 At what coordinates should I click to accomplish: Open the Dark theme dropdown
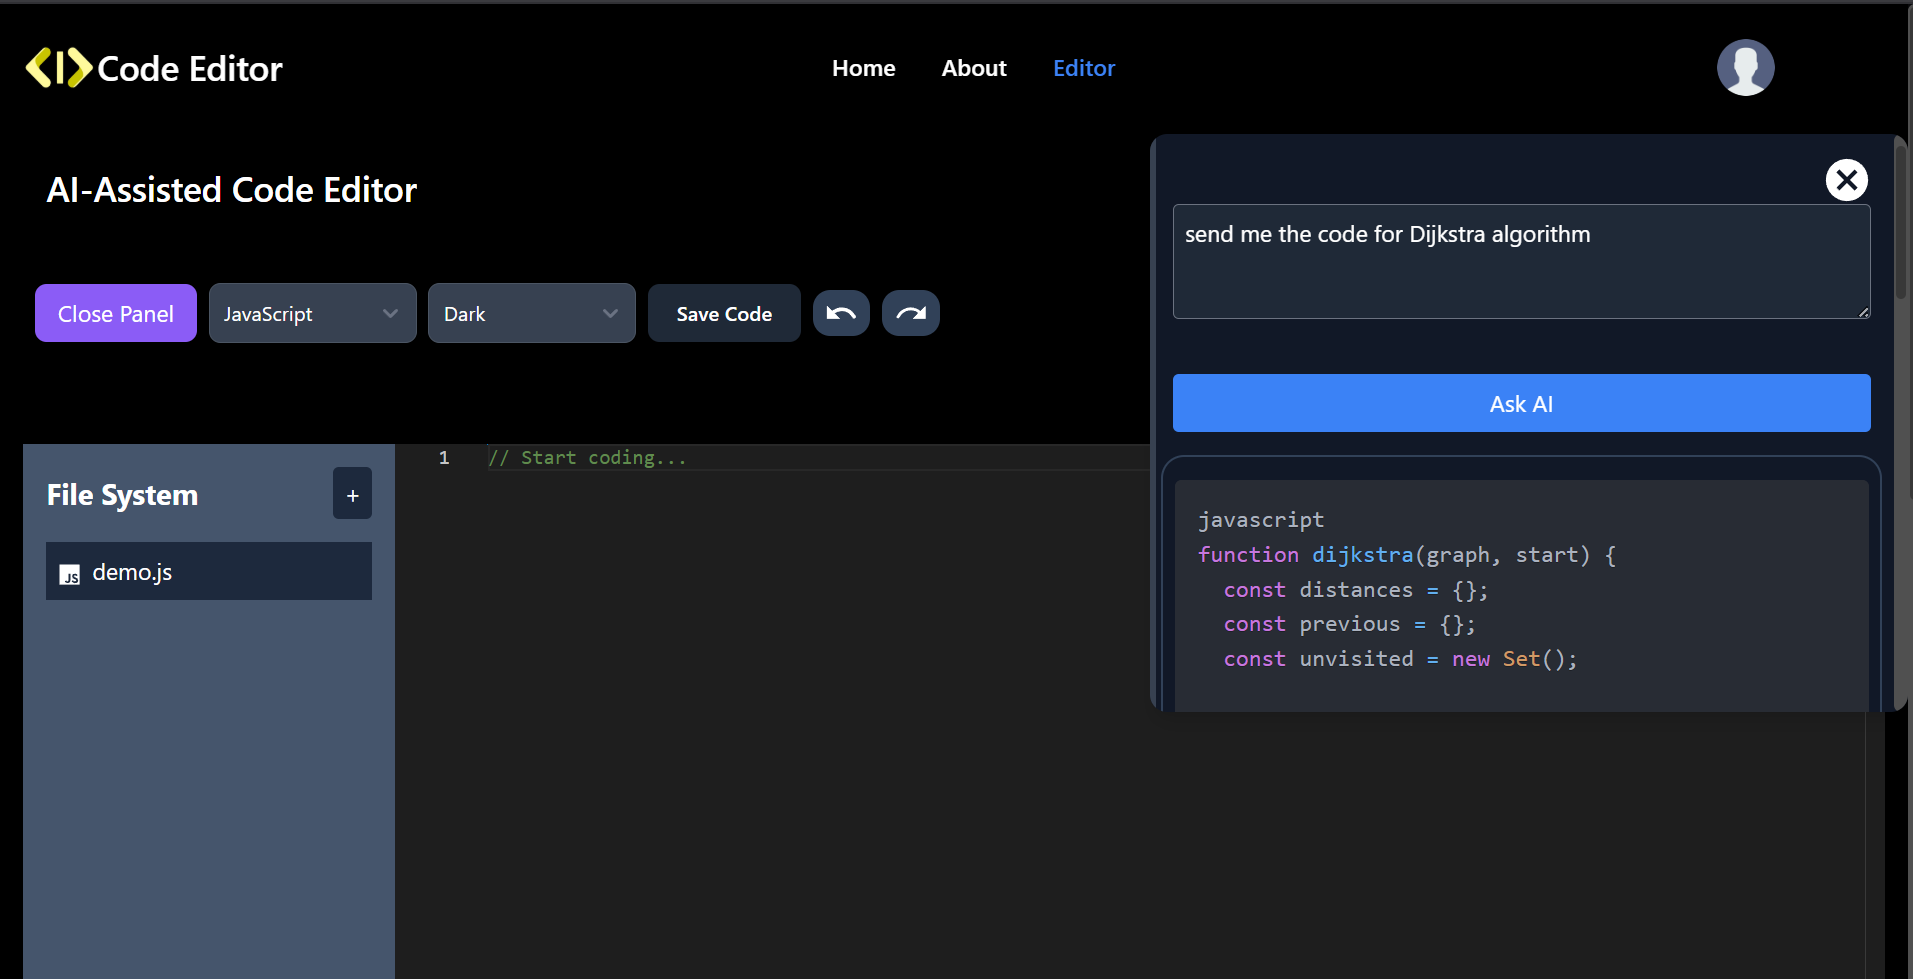[531, 314]
